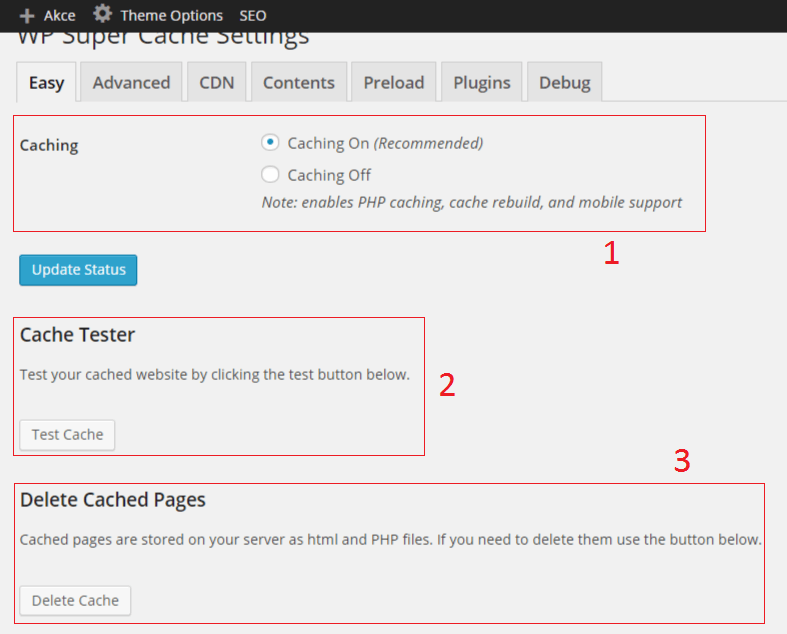Image resolution: width=787 pixels, height=634 pixels.
Task: Click the Test Cache button
Action: click(67, 435)
